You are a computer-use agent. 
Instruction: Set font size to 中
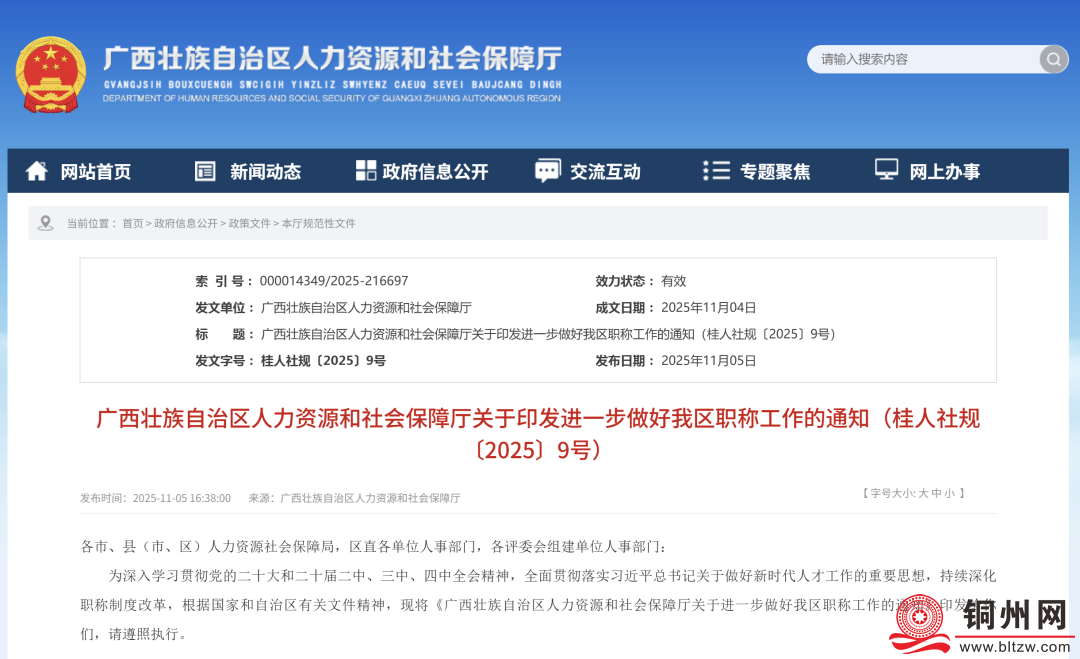tap(936, 493)
